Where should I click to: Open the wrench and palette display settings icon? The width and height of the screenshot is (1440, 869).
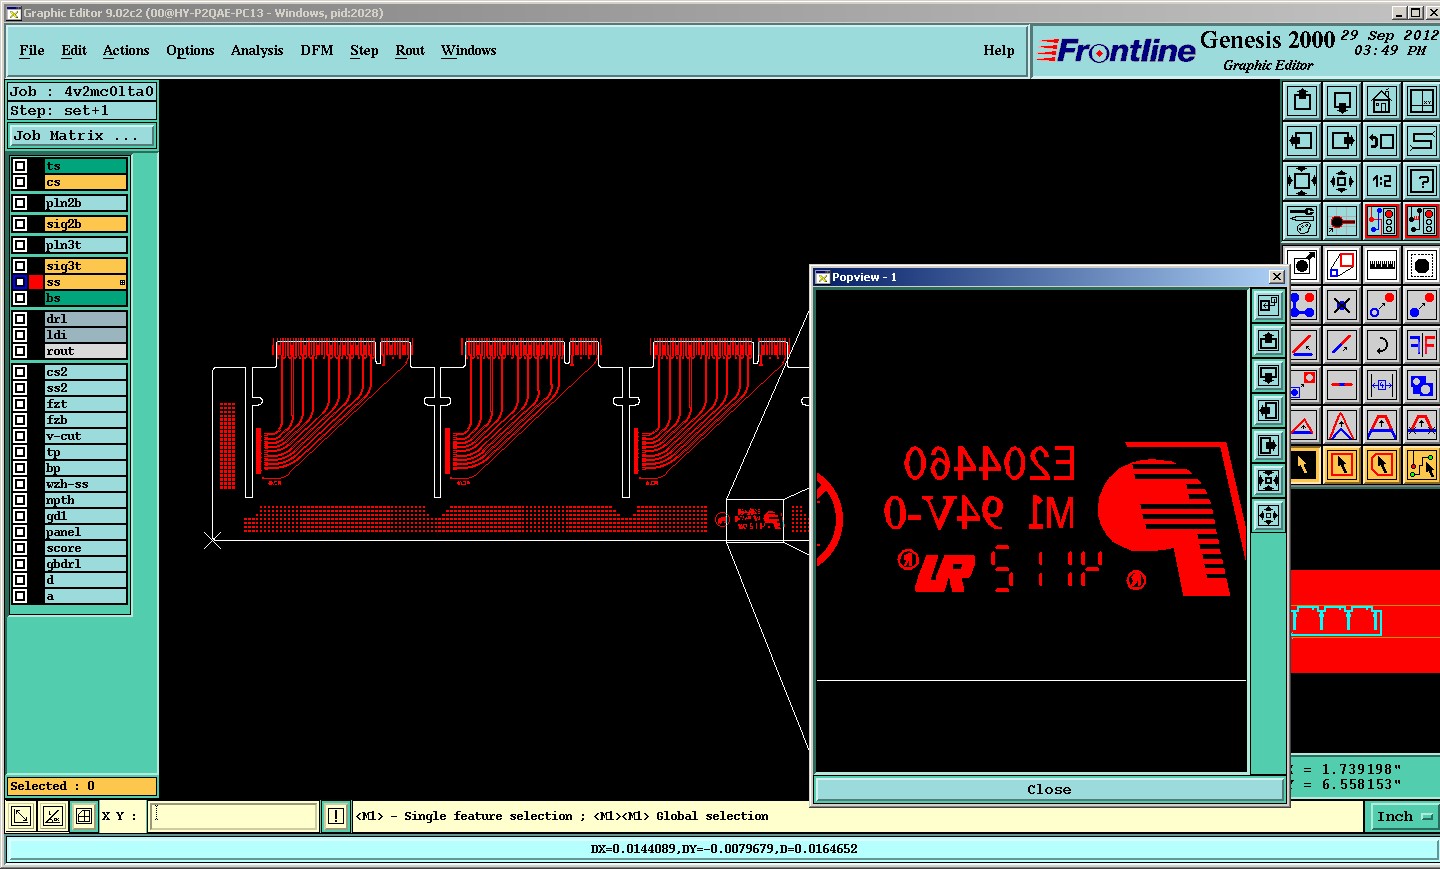point(1302,221)
